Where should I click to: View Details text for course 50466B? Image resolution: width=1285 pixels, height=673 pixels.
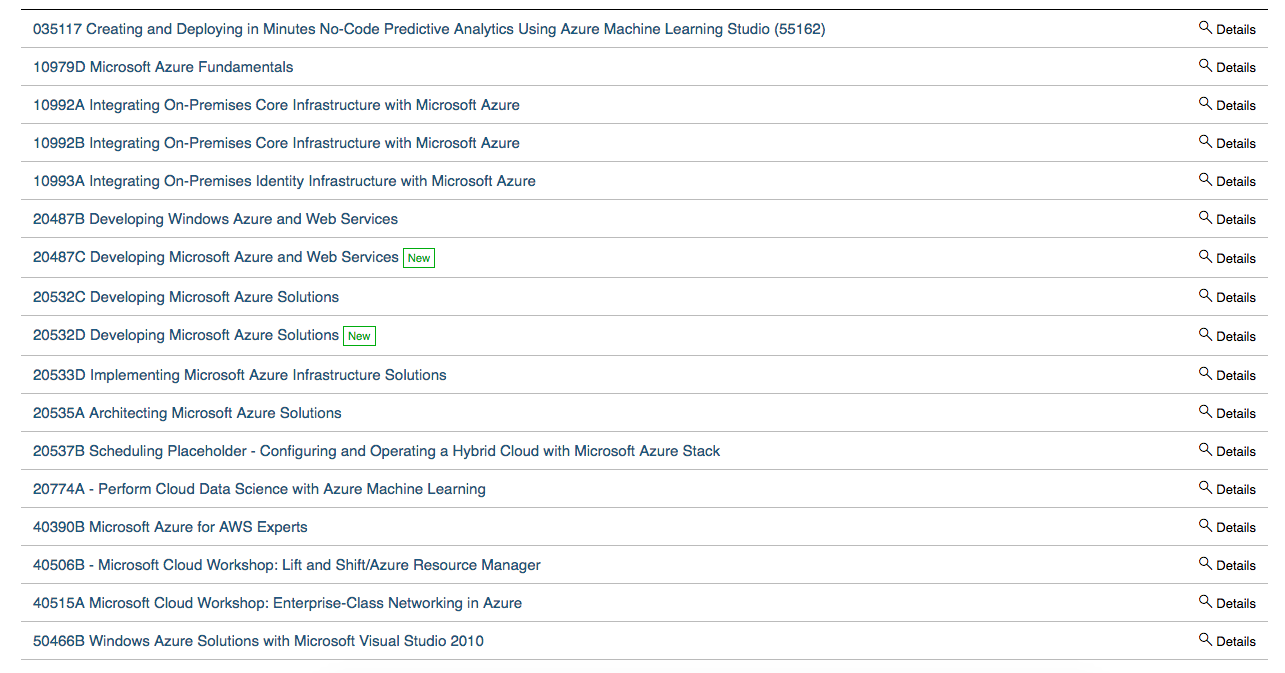(1236, 642)
